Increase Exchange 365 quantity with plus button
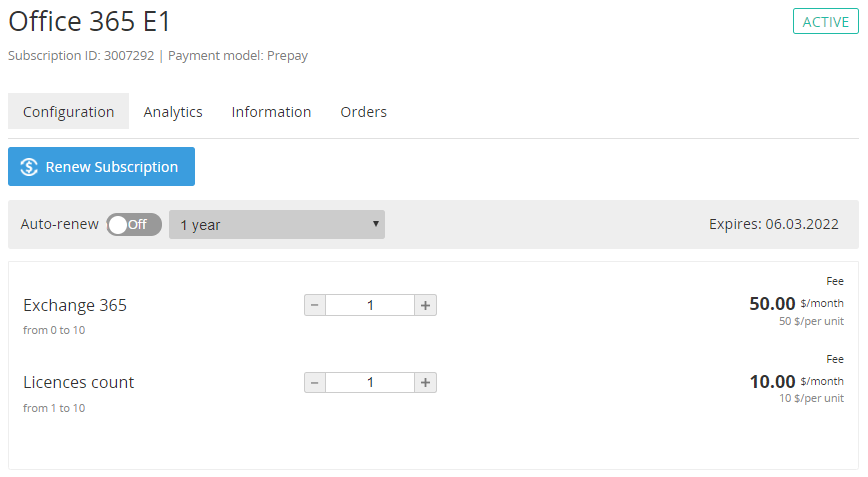This screenshot has width=868, height=477. coord(425,305)
